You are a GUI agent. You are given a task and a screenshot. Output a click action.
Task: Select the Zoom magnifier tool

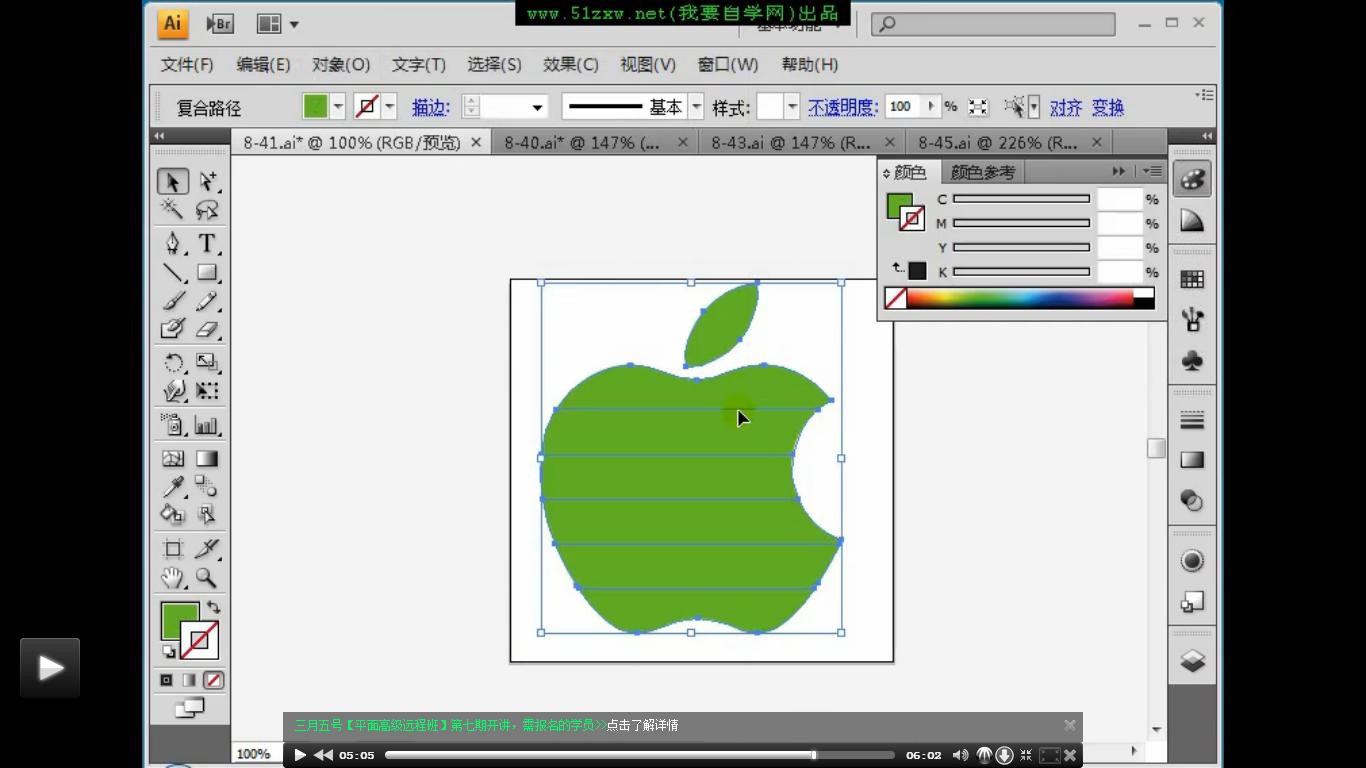point(207,577)
